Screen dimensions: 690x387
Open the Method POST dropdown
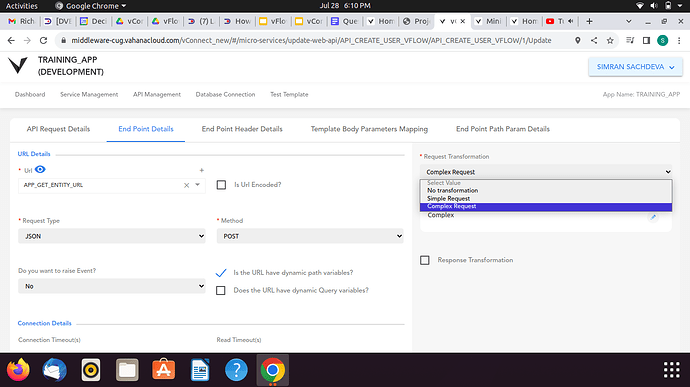click(310, 236)
